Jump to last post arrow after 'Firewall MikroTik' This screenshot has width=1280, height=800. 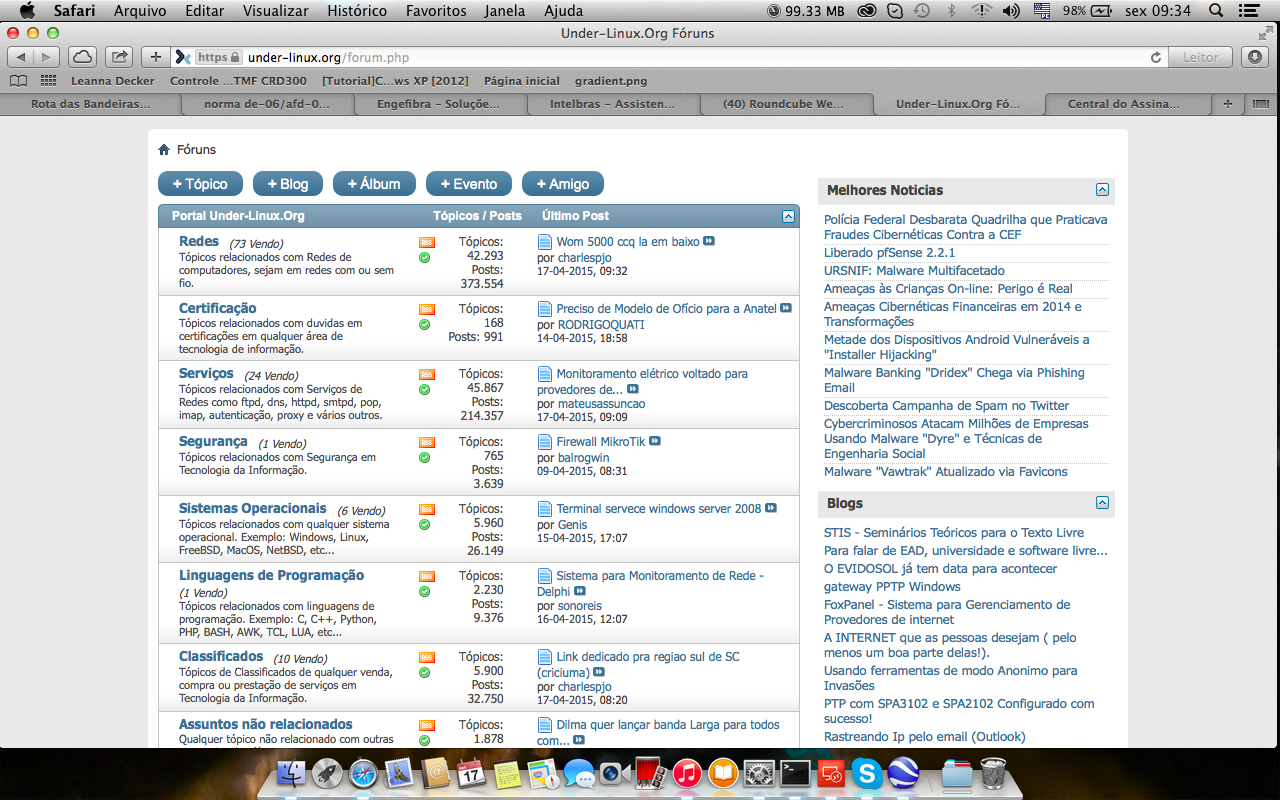pyautogui.click(x=655, y=441)
